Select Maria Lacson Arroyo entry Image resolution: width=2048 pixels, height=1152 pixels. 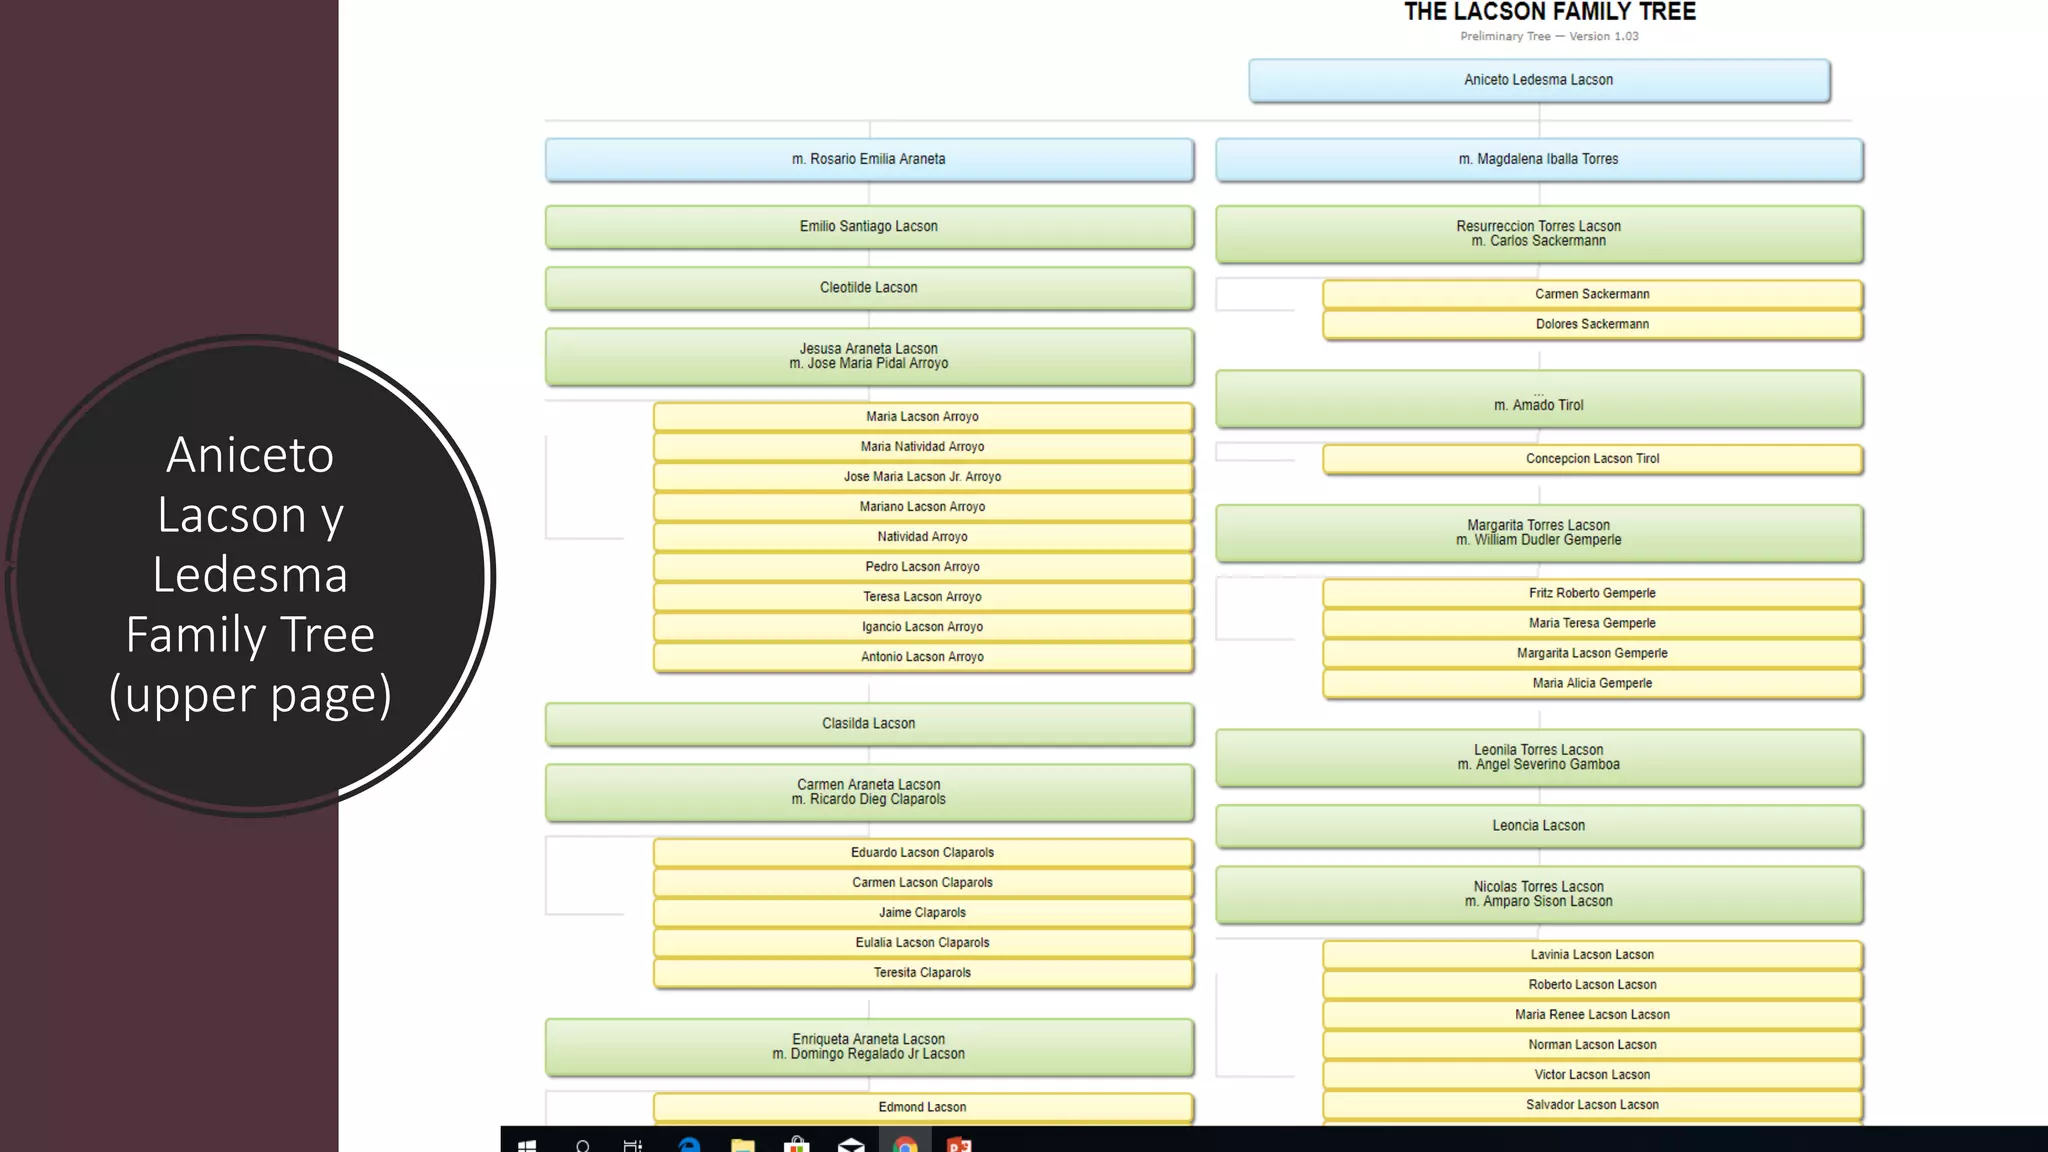[x=922, y=417]
